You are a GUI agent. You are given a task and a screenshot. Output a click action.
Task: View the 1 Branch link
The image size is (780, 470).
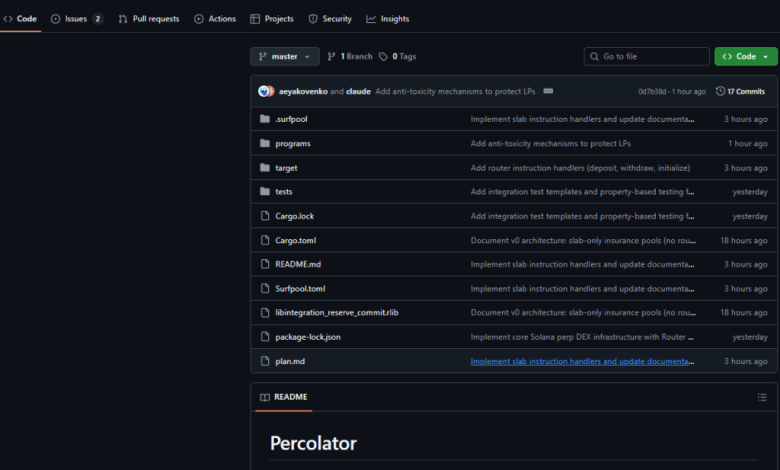349,57
